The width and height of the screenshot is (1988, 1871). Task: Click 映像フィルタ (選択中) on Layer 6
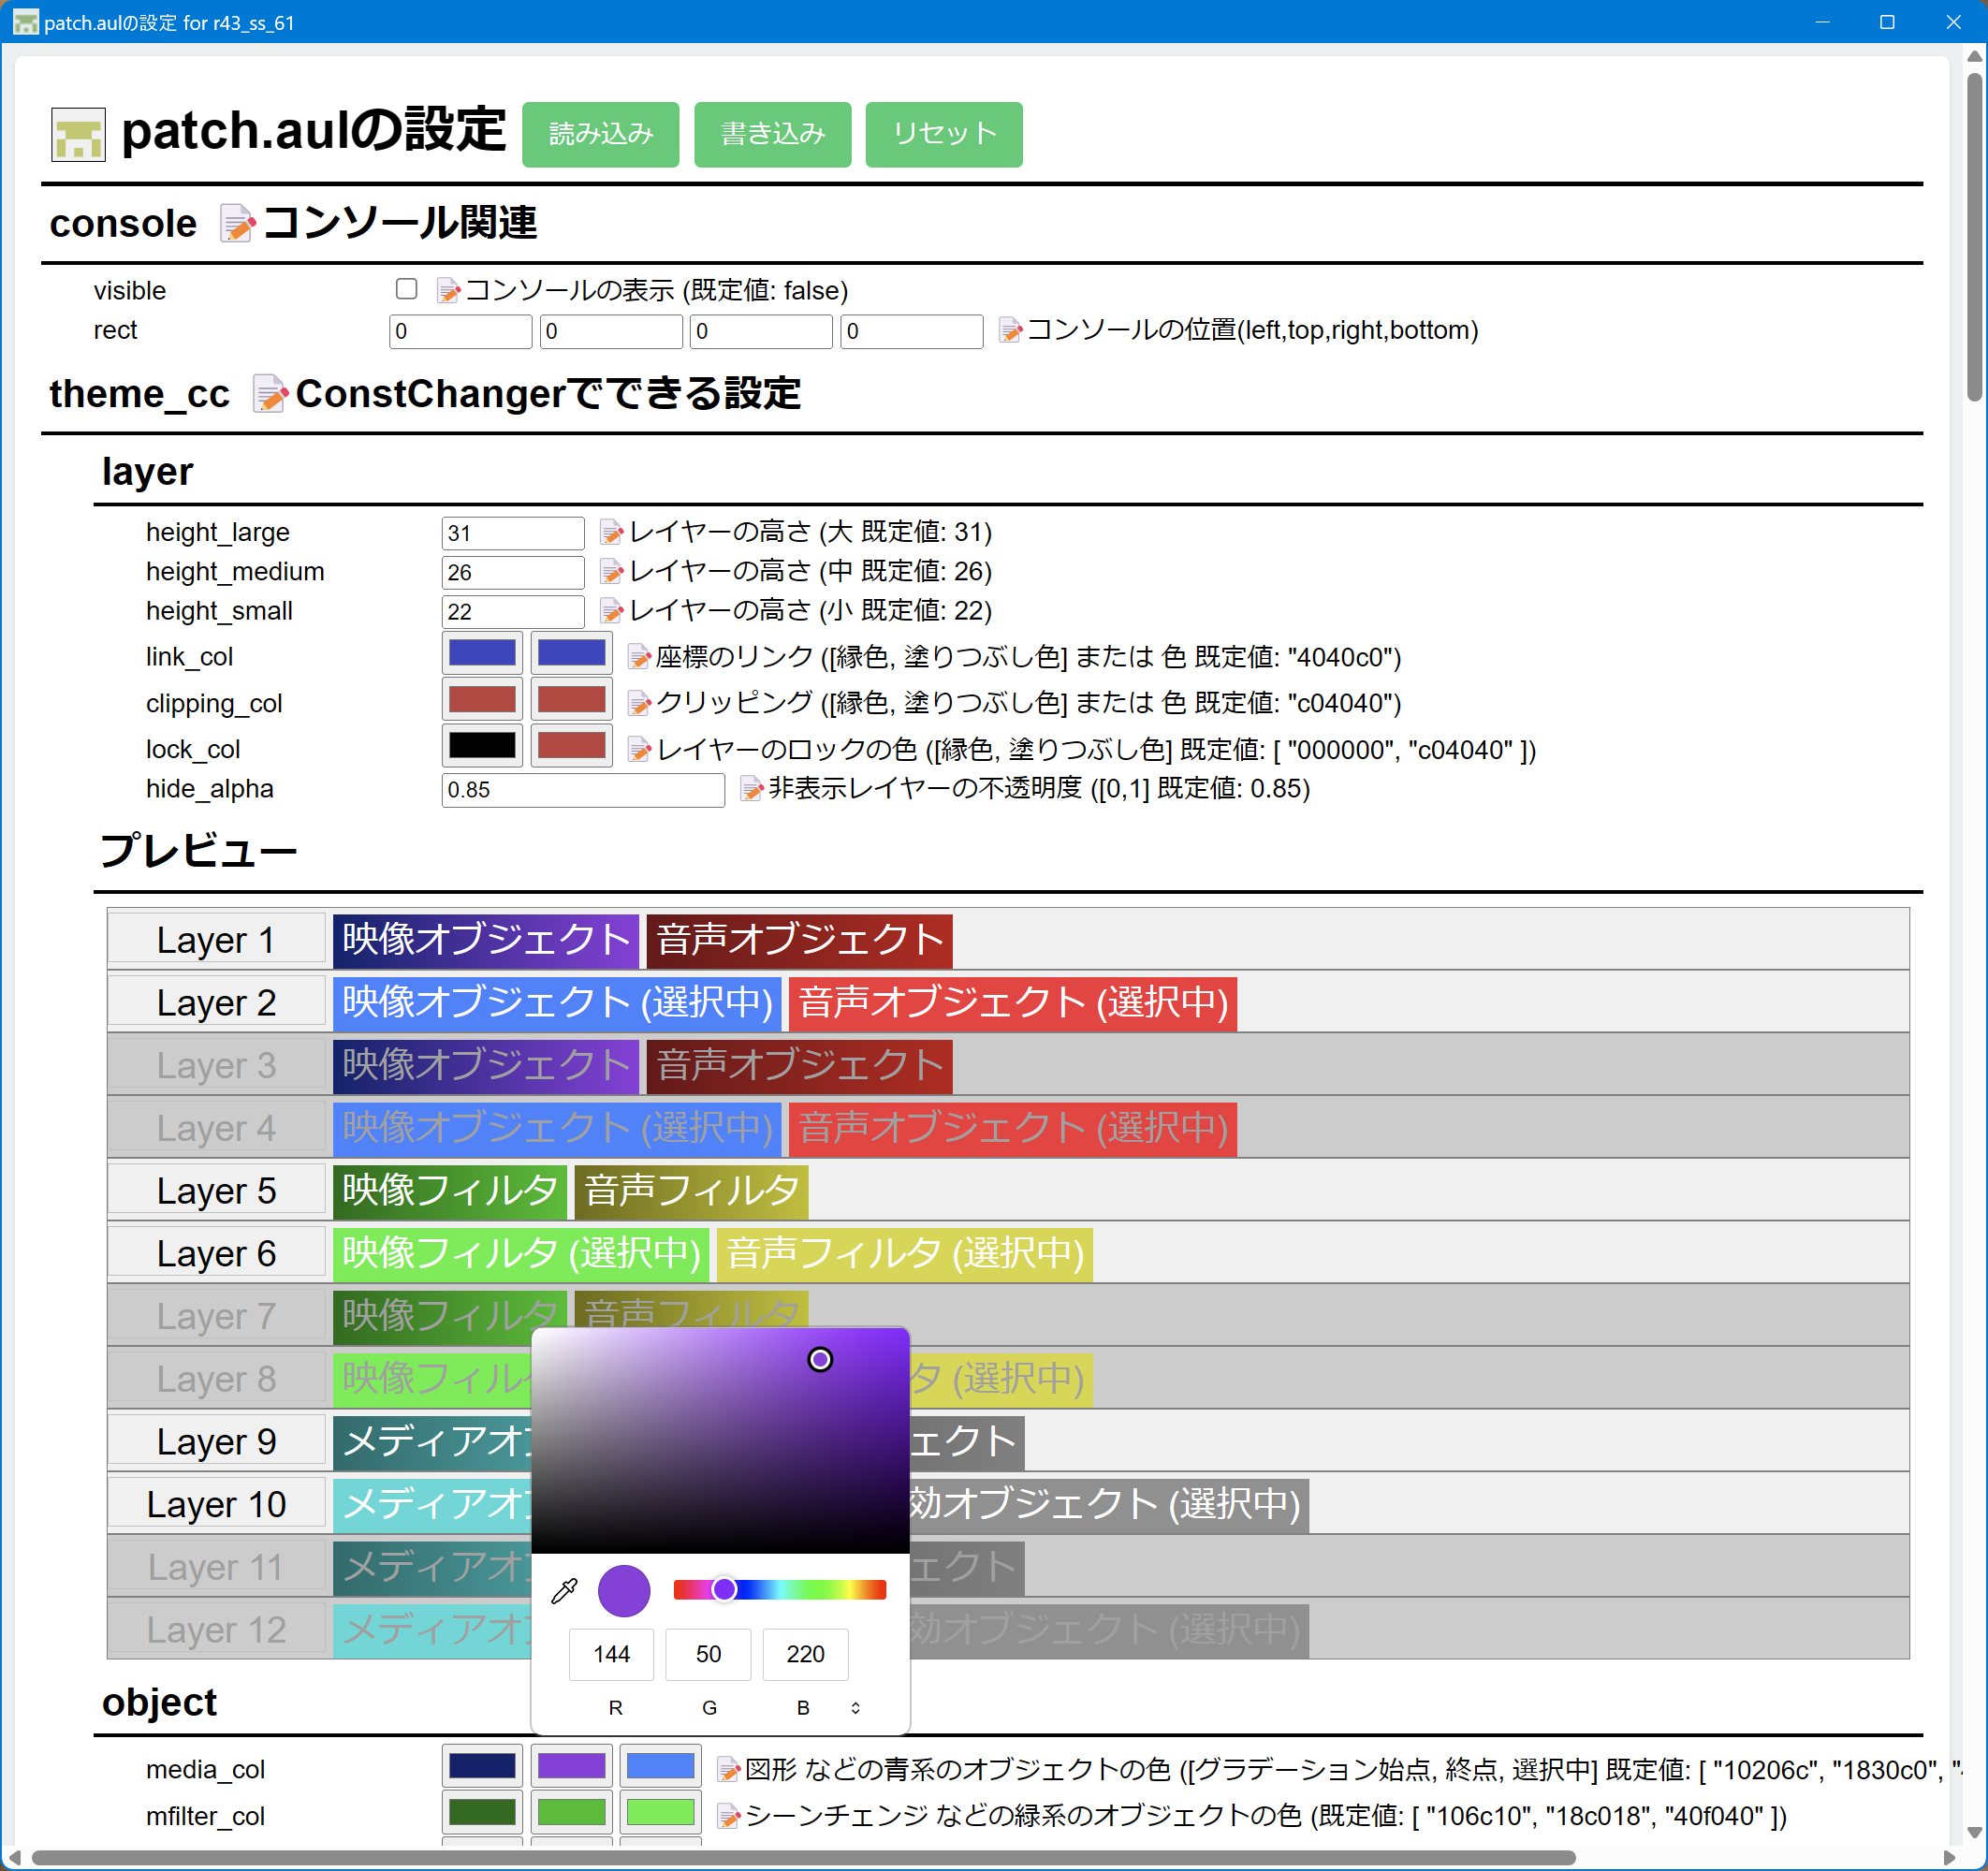(521, 1254)
